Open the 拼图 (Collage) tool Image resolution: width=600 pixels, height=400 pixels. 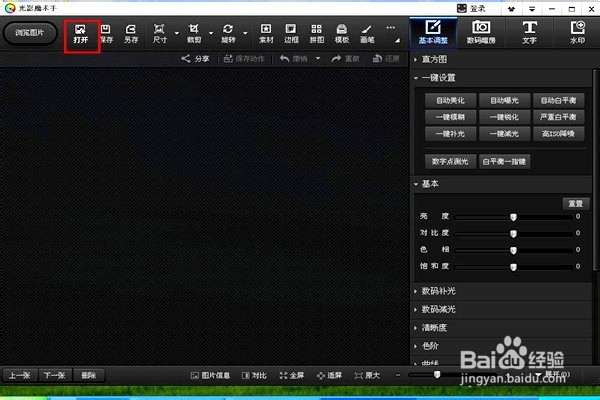coord(316,34)
